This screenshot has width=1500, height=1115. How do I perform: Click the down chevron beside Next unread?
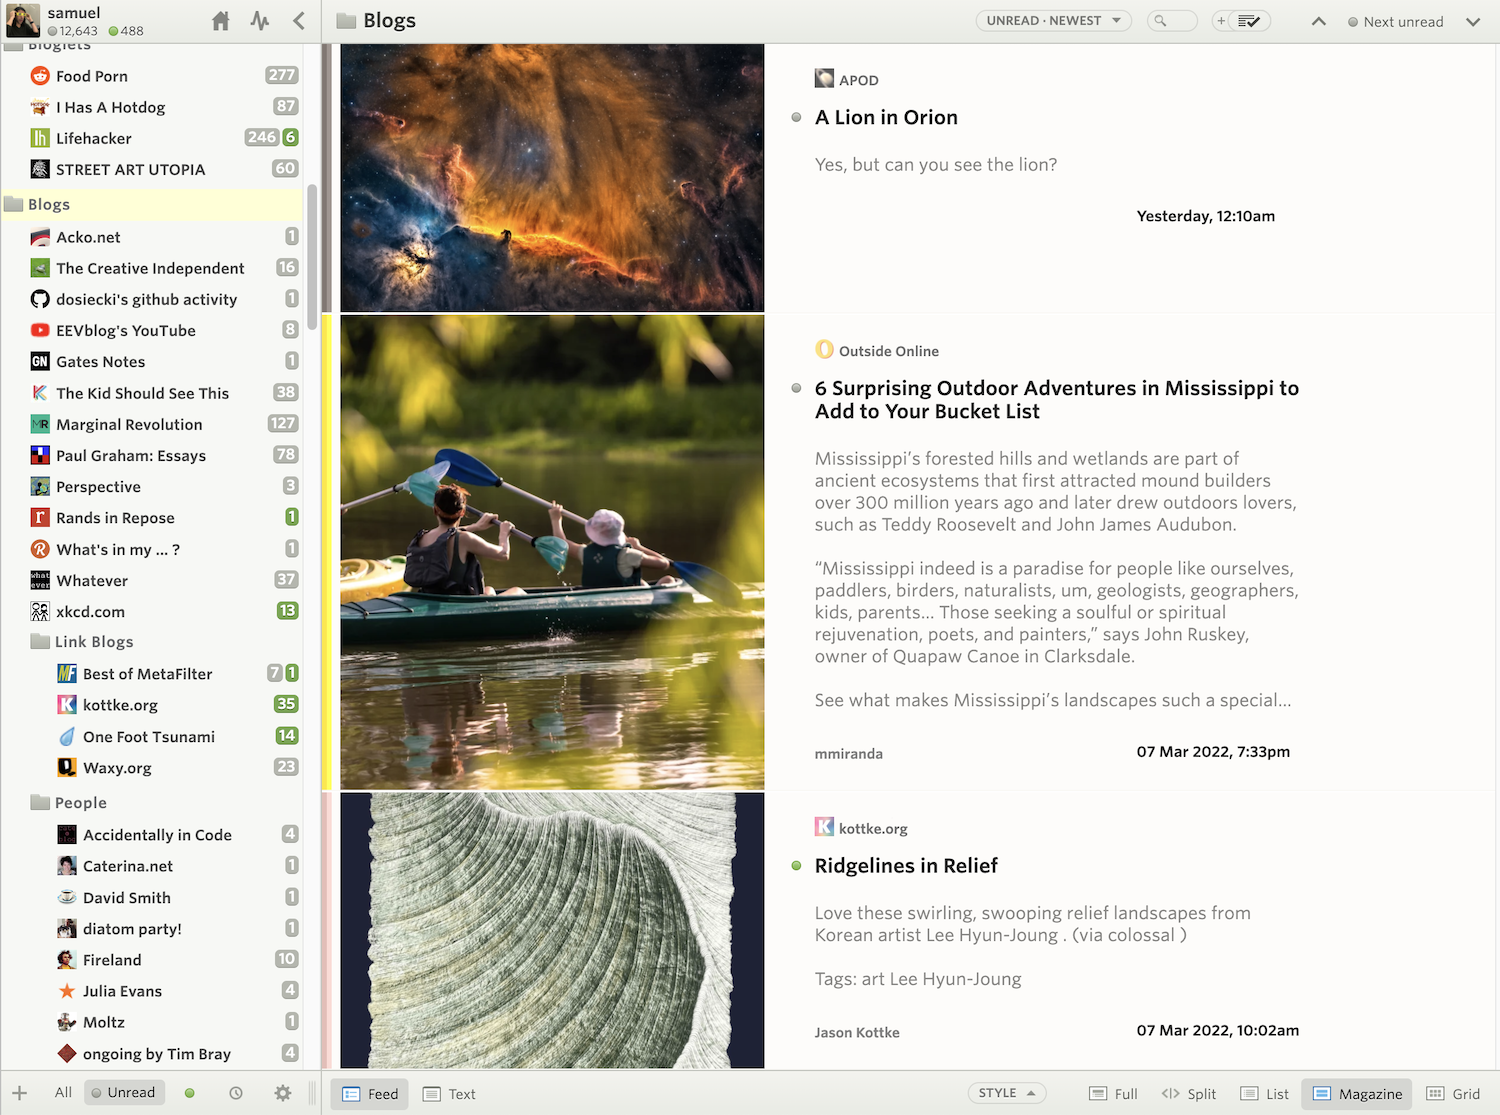pyautogui.click(x=1472, y=21)
